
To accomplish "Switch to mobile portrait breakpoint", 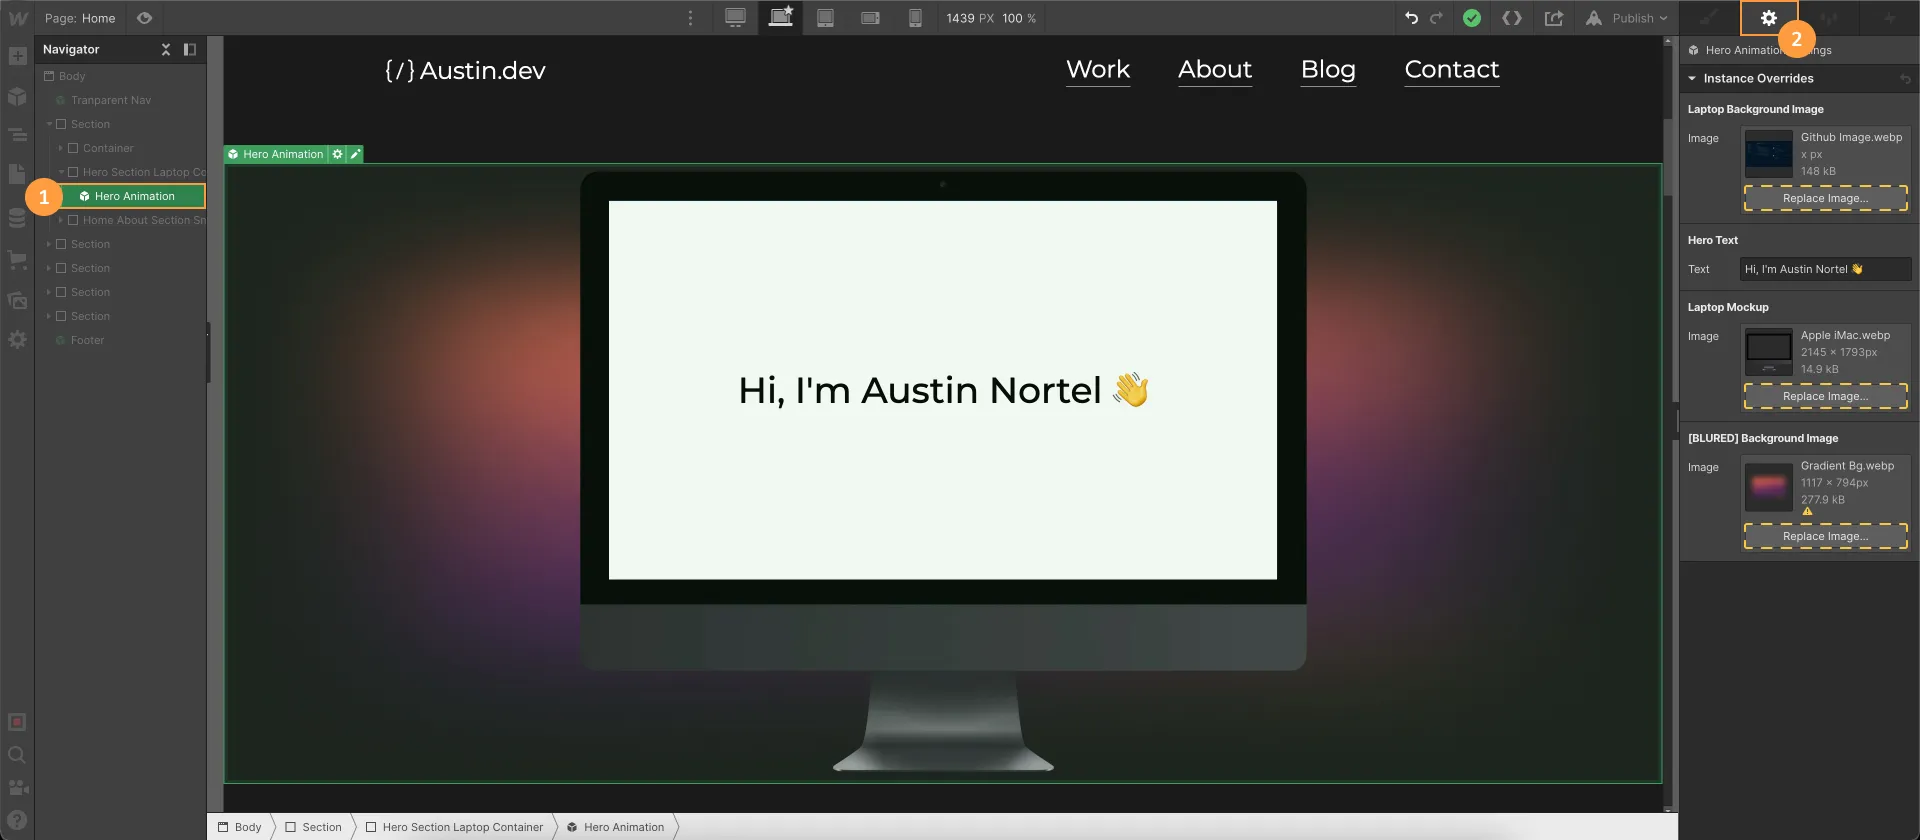I will (x=914, y=18).
